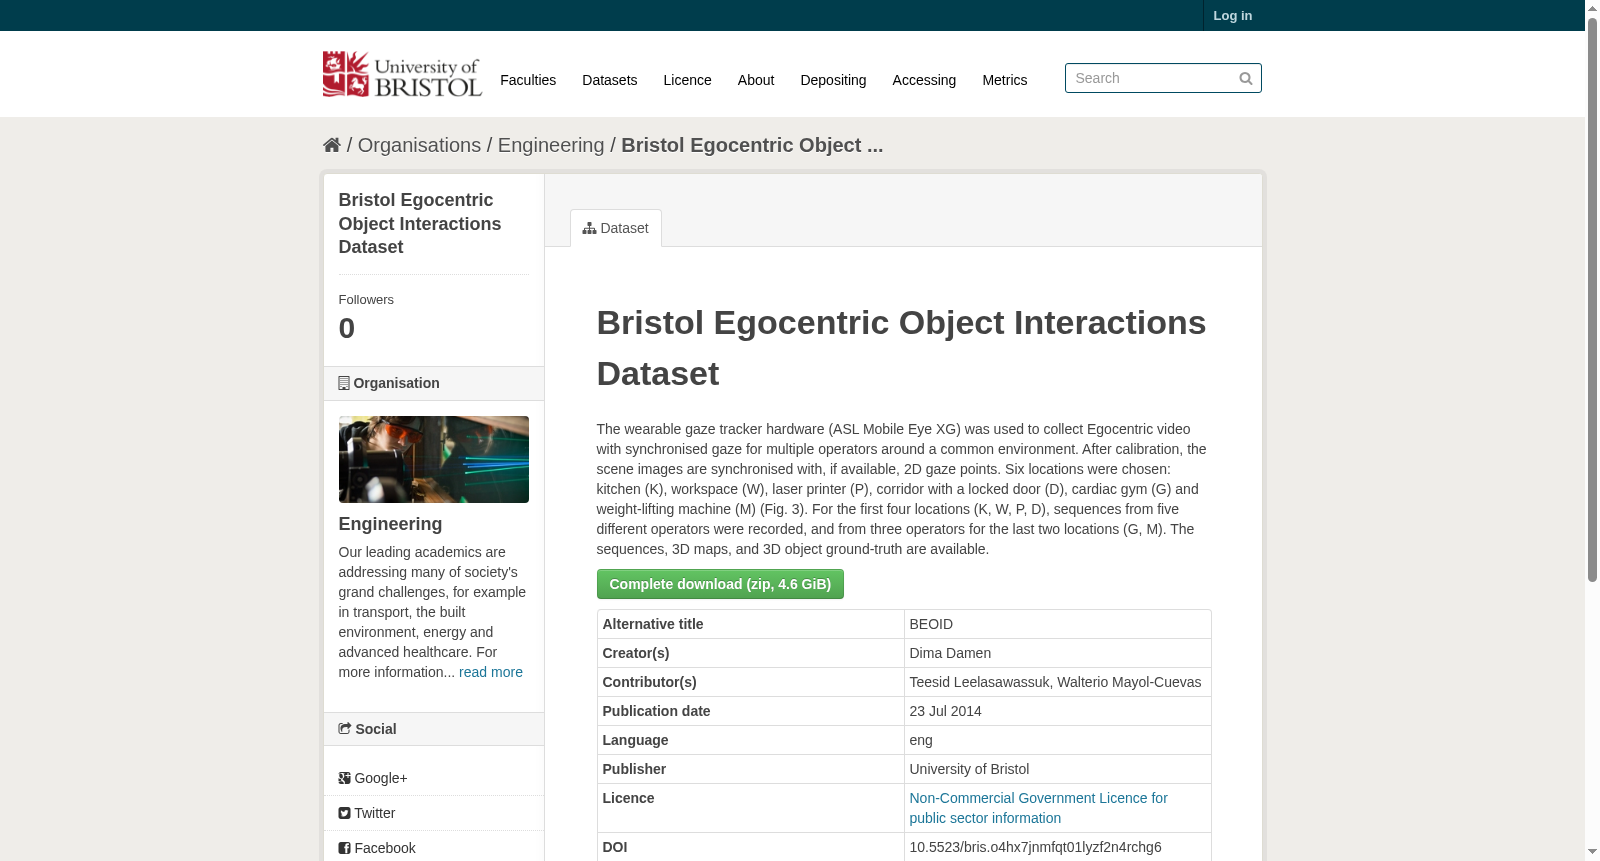Focus the Search input field
The width and height of the screenshot is (1600, 861).
[1163, 78]
